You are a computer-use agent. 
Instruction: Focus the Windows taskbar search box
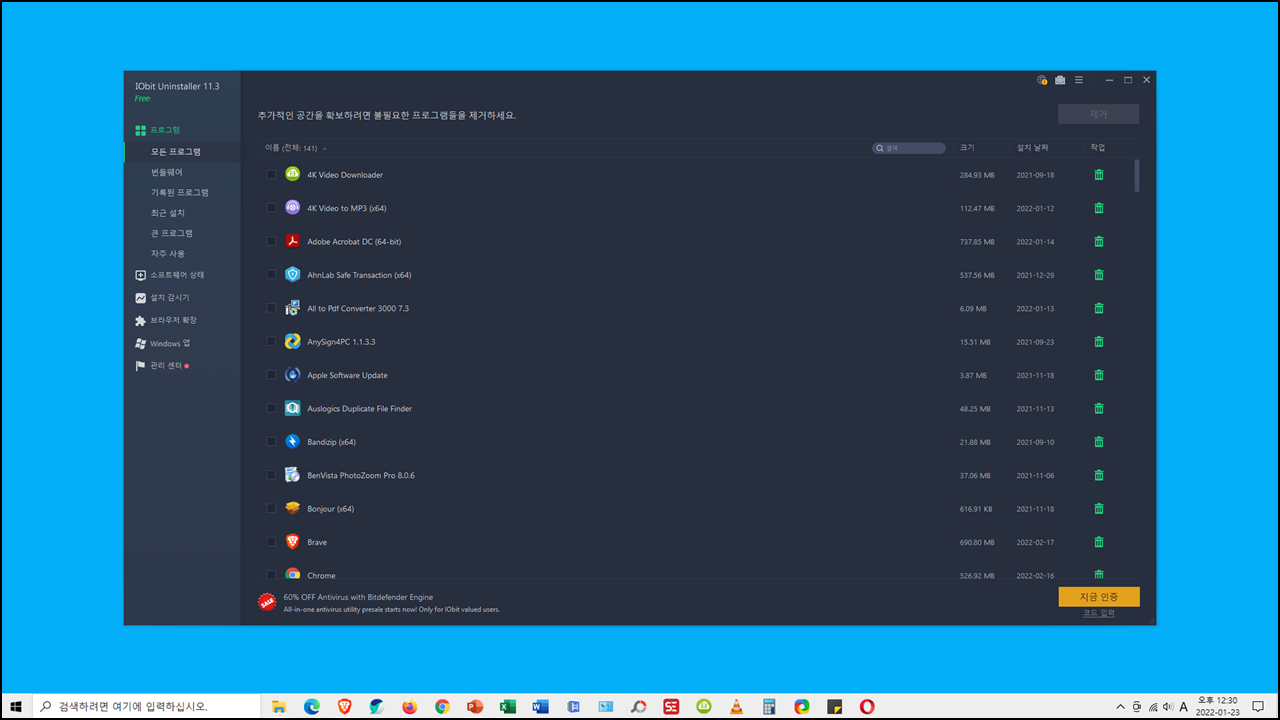click(x=148, y=706)
